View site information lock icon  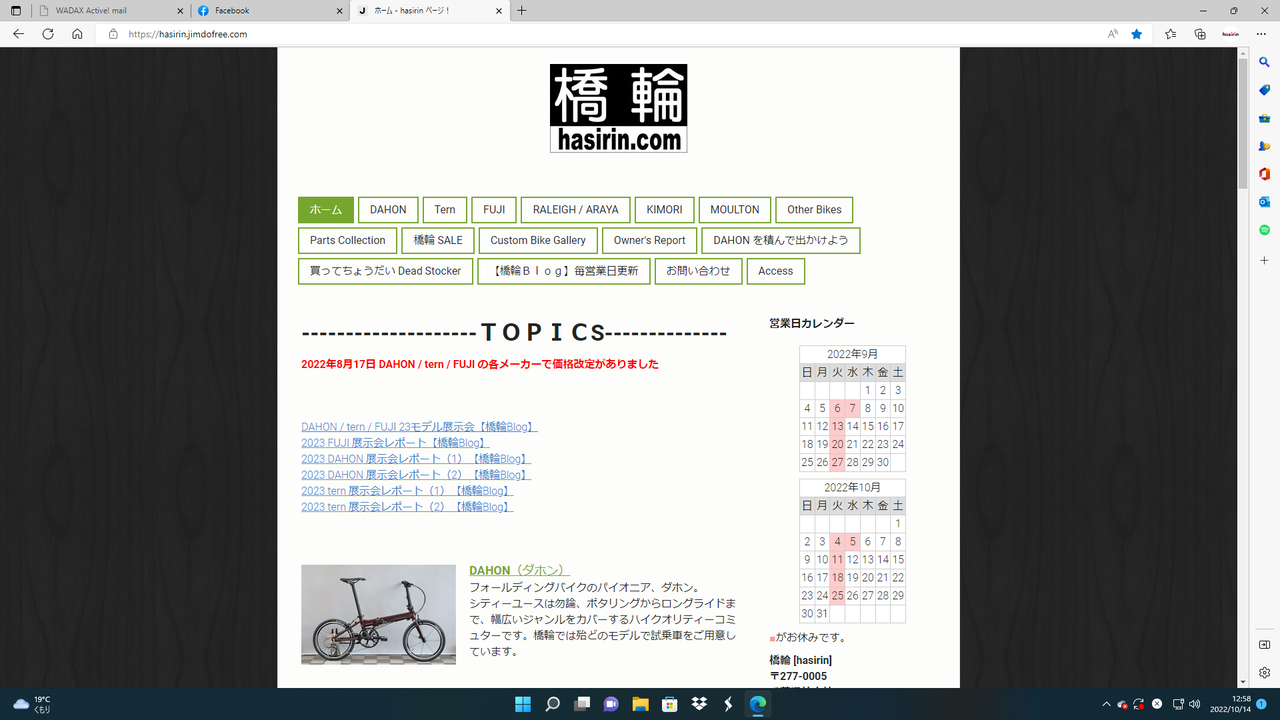click(x=113, y=34)
